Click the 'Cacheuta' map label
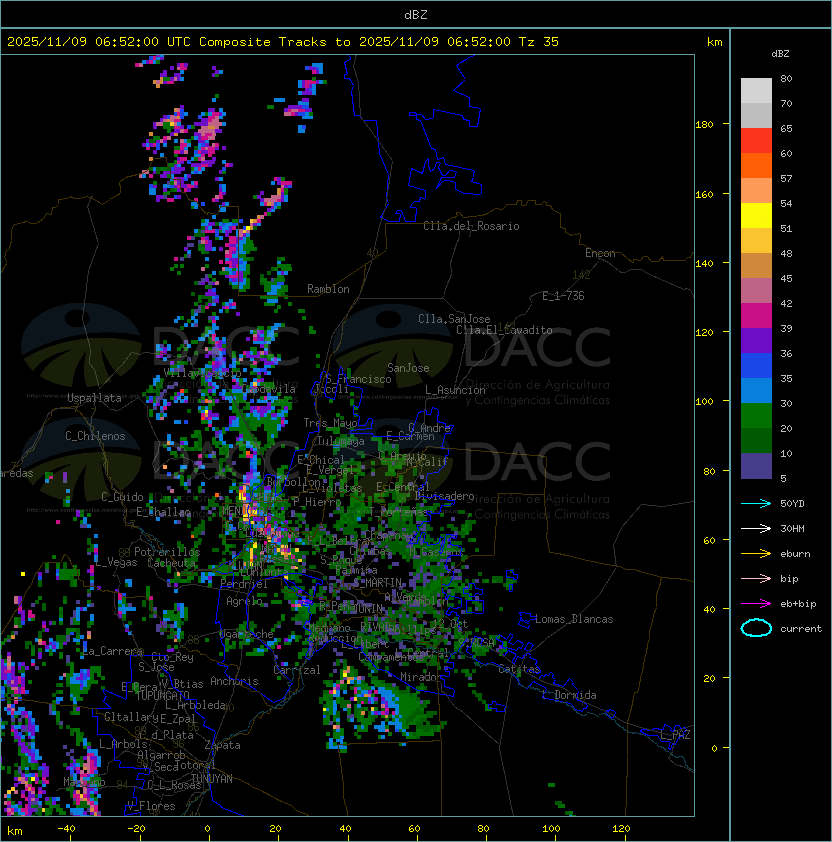This screenshot has width=832, height=842. pyautogui.click(x=171, y=563)
